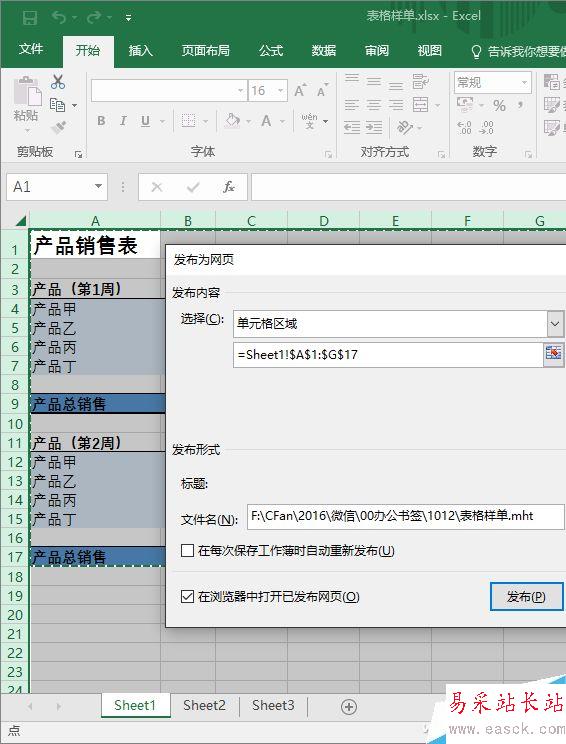Image resolution: width=566 pixels, height=744 pixels.
Task: Expand the publish Choose dropdown list
Action: point(555,324)
